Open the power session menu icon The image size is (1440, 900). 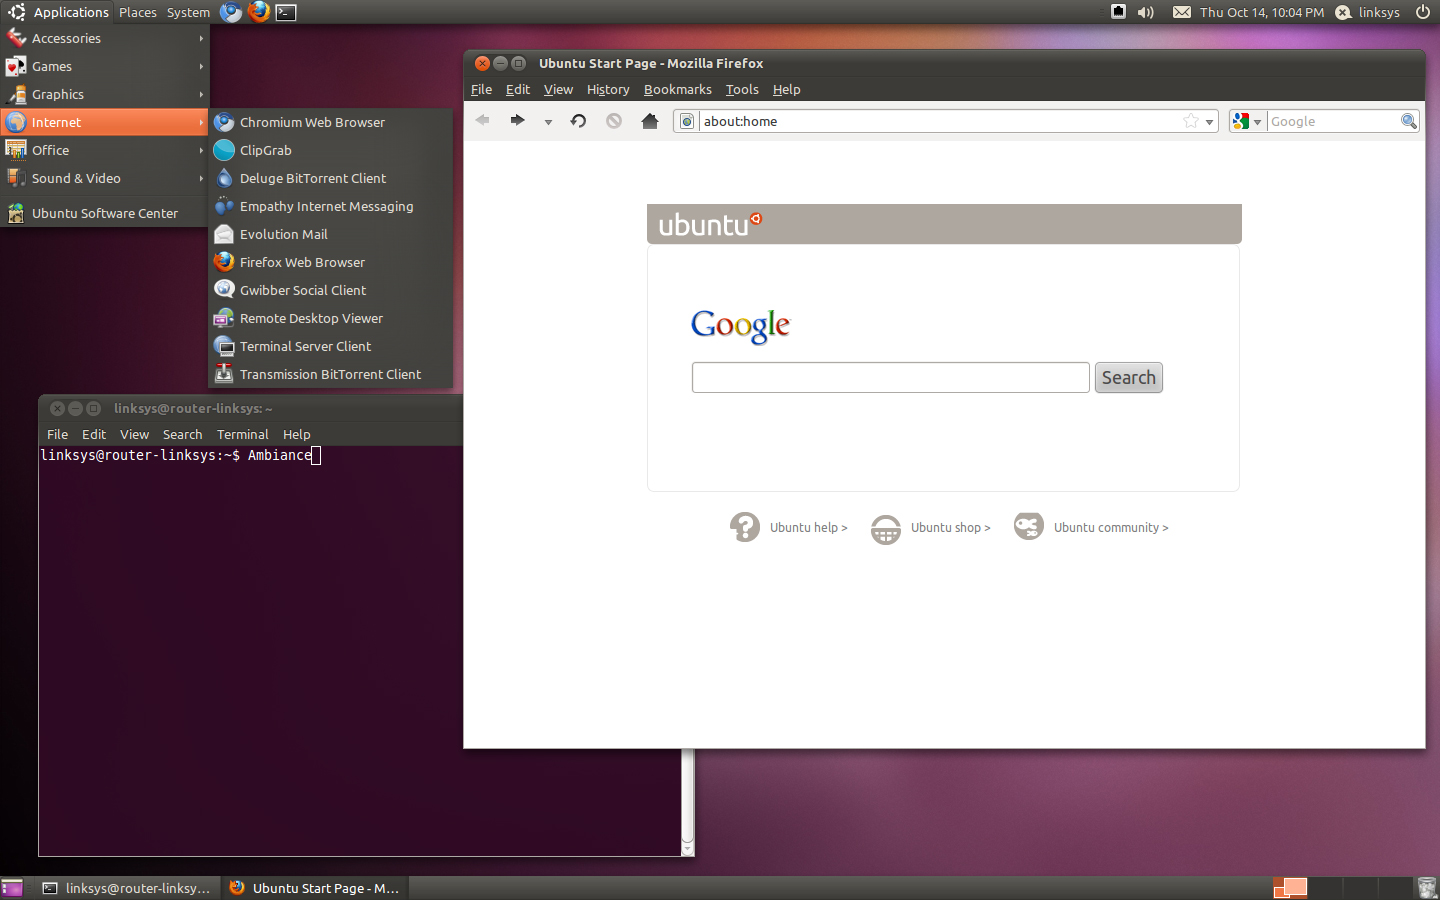pos(1422,12)
